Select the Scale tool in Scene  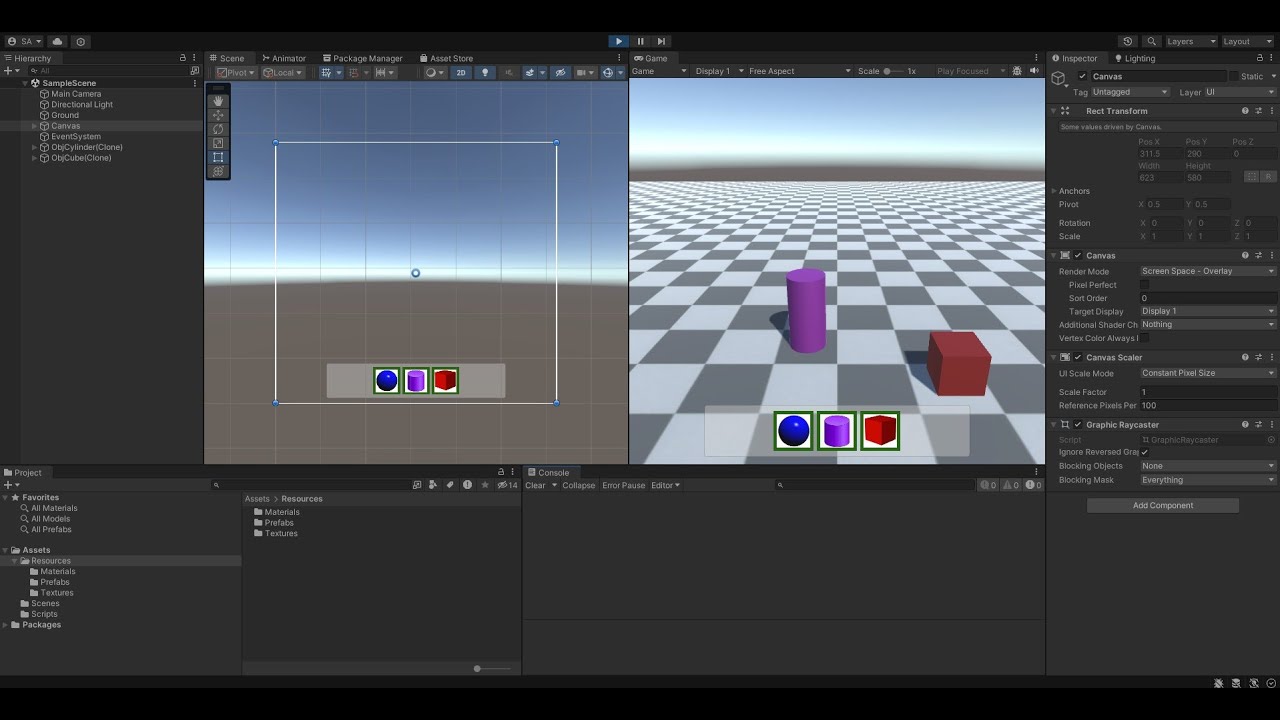tap(218, 143)
